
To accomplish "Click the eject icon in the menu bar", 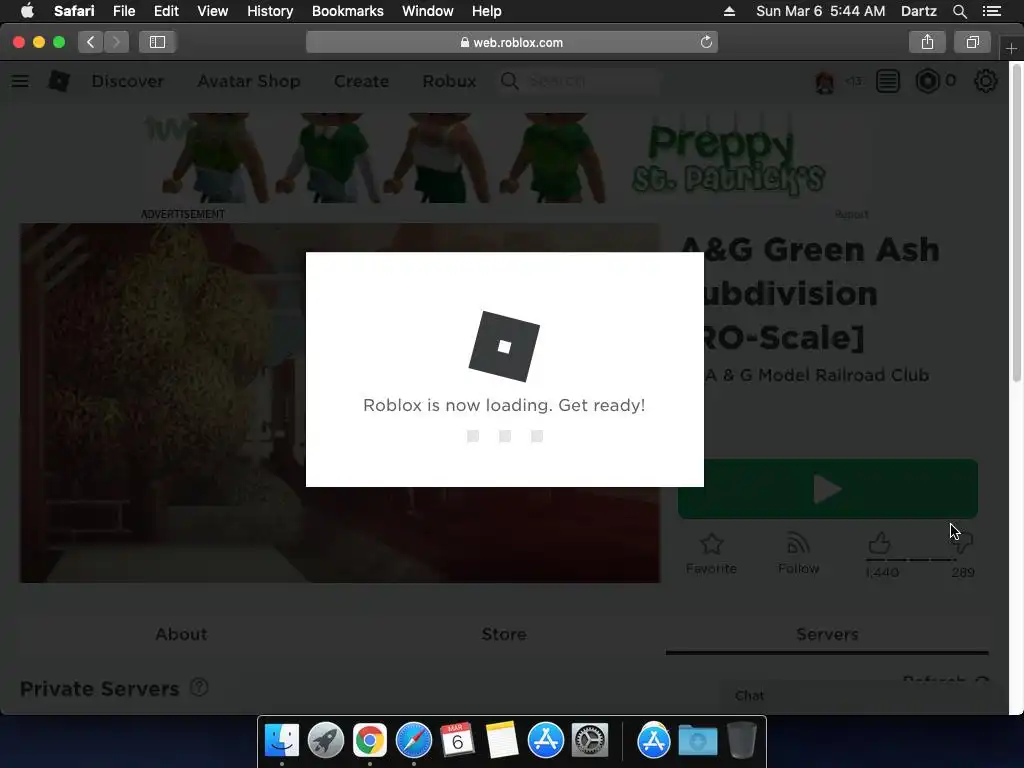I will pyautogui.click(x=729, y=11).
